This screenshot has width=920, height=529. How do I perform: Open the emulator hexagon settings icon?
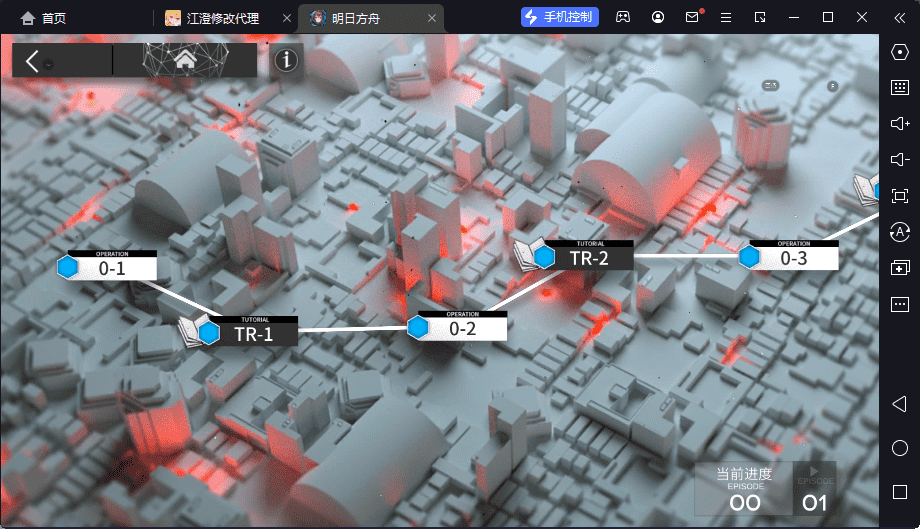point(899,52)
